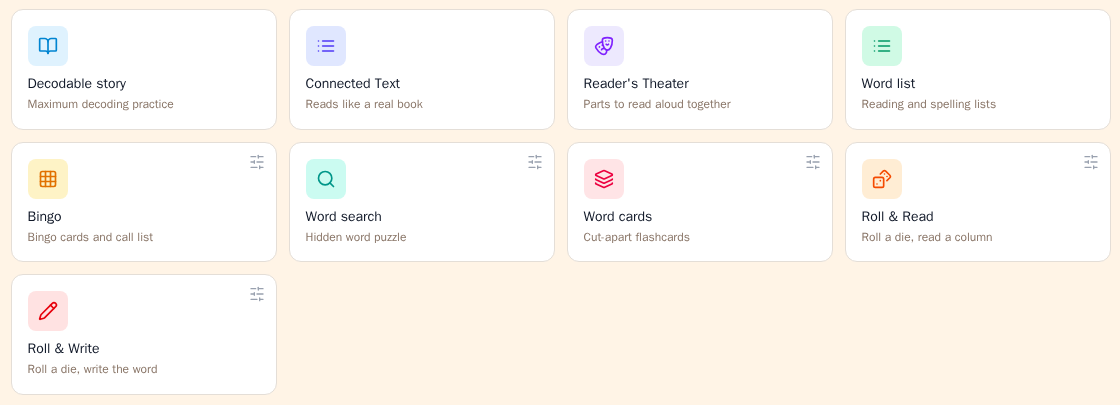Viewport: 1120px width, 405px height.
Task: Open Bingo card settings sliders
Action: (257, 161)
